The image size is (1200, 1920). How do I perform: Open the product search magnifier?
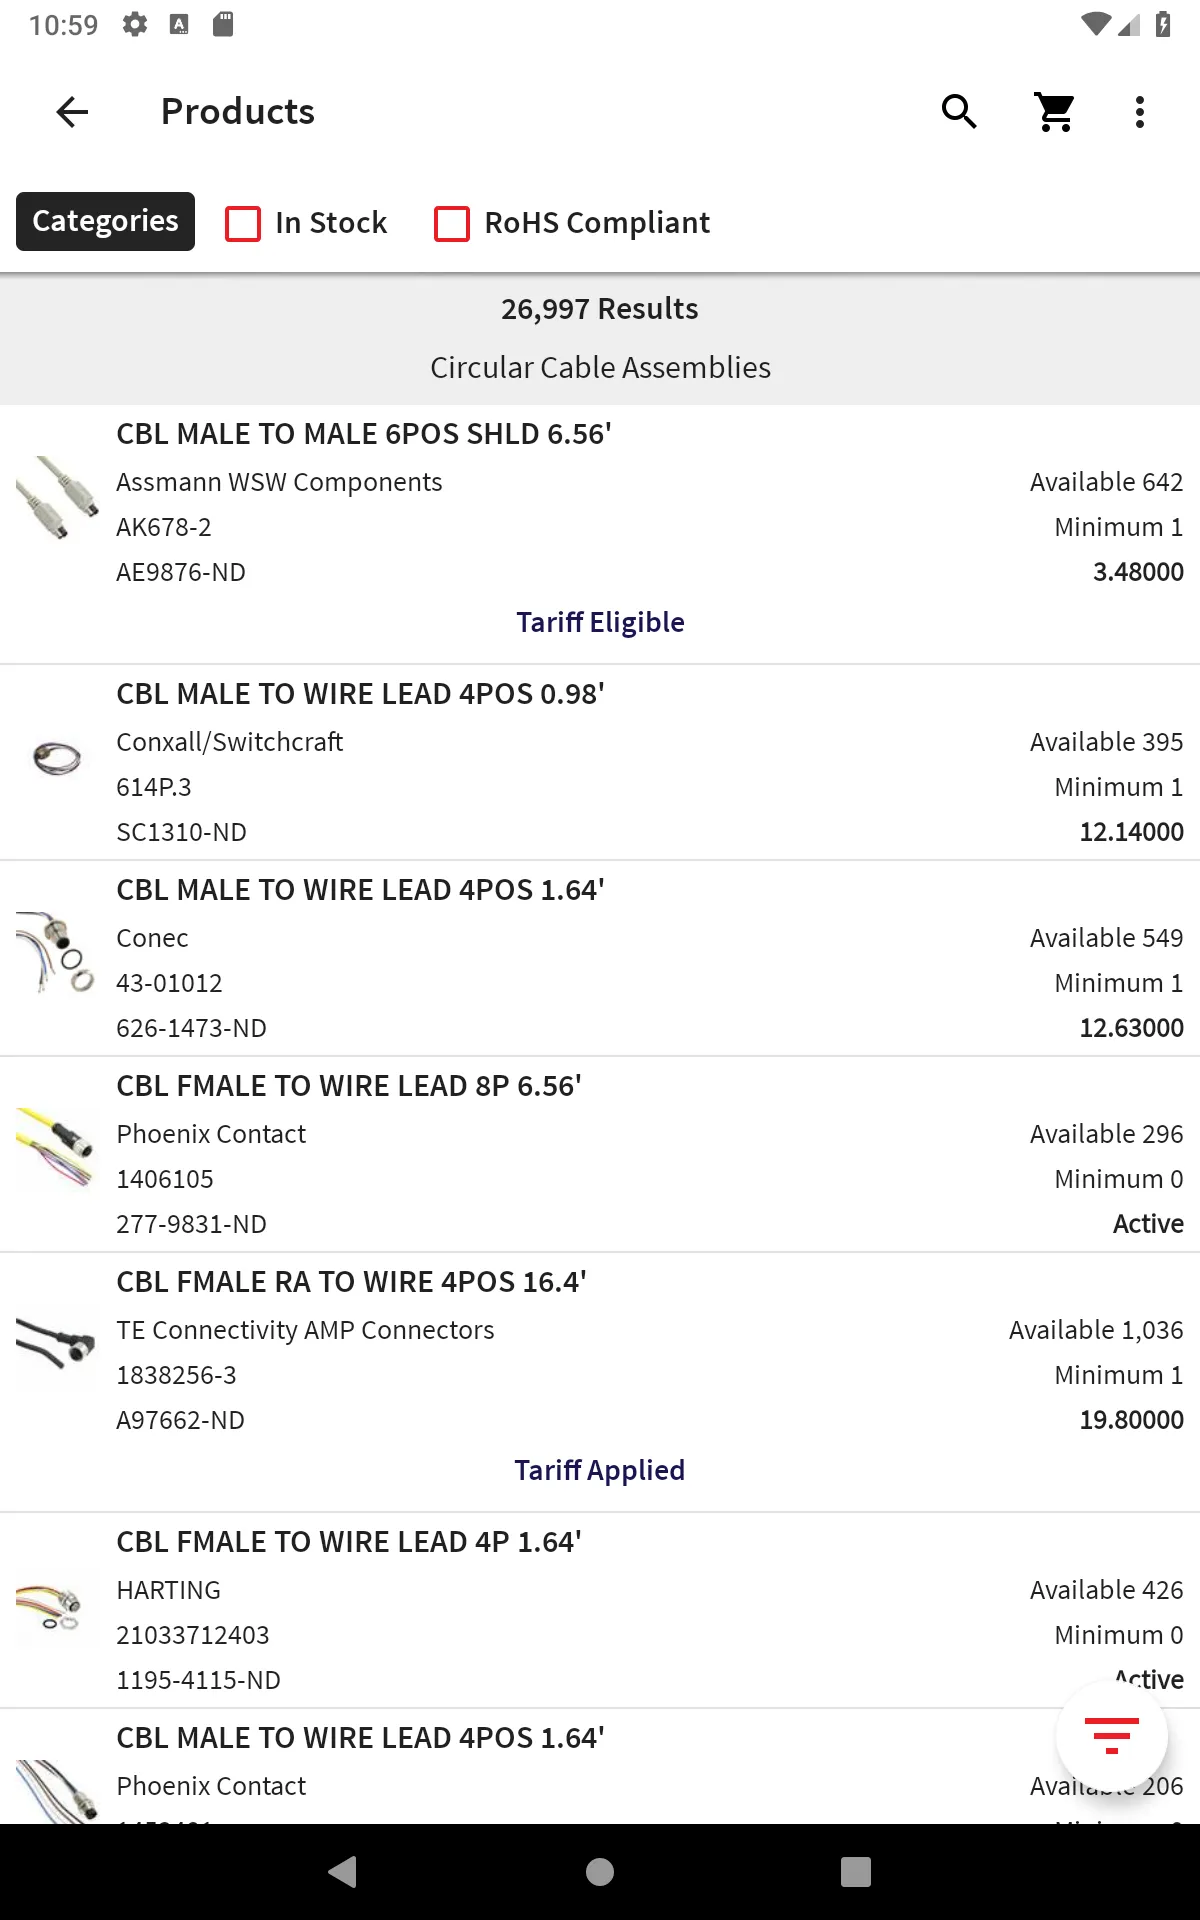(x=959, y=112)
